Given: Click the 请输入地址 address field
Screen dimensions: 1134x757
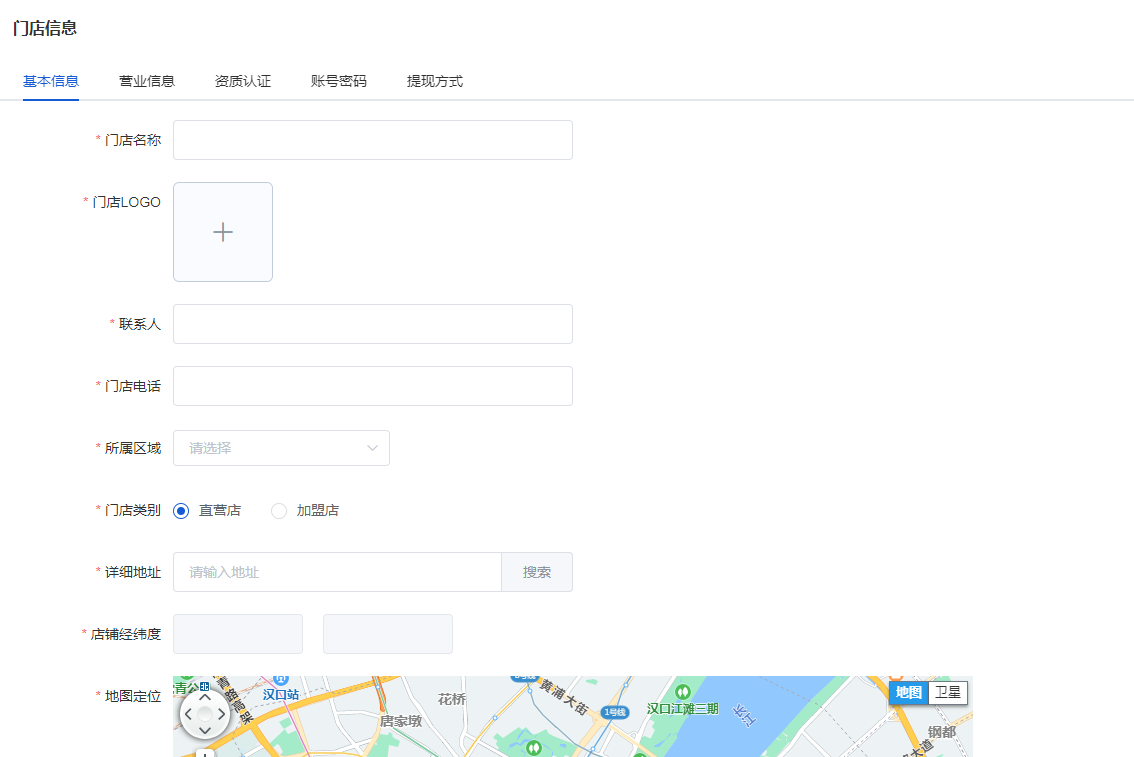Looking at the screenshot, I should pyautogui.click(x=337, y=572).
